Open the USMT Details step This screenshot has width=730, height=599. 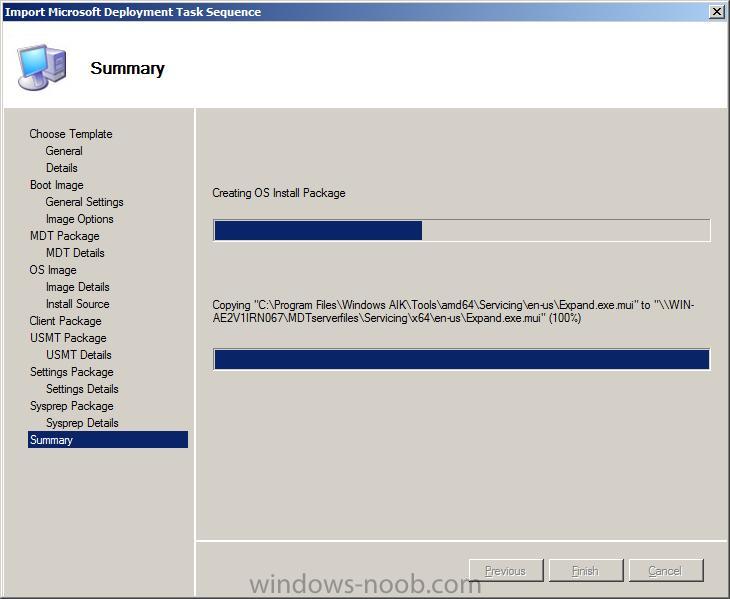pyautogui.click(x=79, y=355)
